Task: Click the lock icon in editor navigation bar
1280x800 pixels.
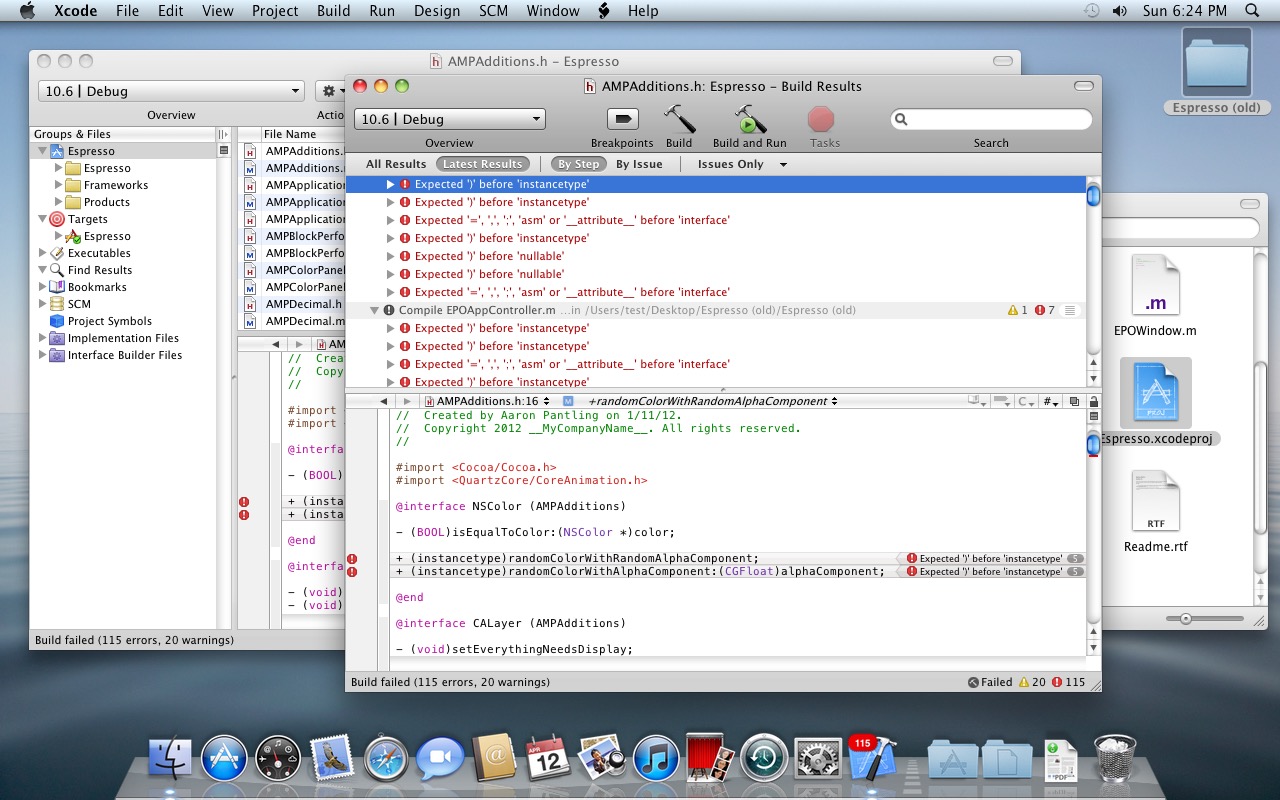Action: pyautogui.click(x=1093, y=401)
